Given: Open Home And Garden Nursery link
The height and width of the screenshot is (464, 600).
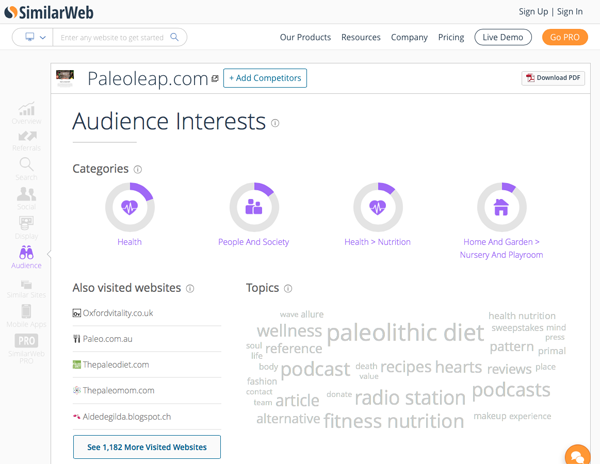Looking at the screenshot, I should 501,248.
